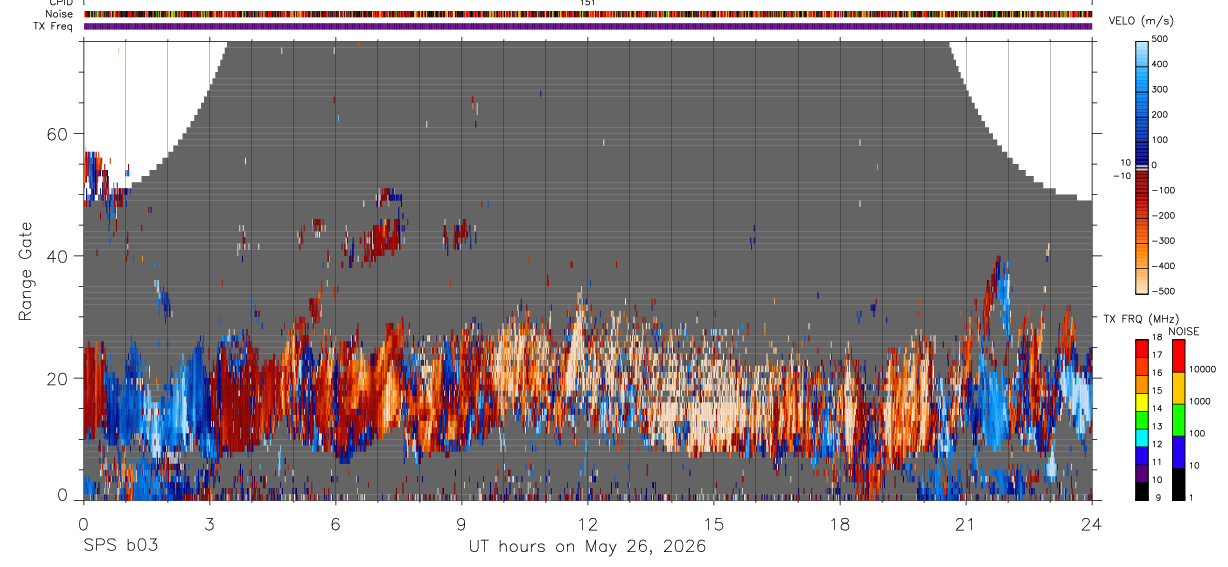Image resolution: width=1228 pixels, height=567 pixels.
Task: Click the cyan segment of TX FRQ legend
Action: pyautogui.click(x=1142, y=437)
